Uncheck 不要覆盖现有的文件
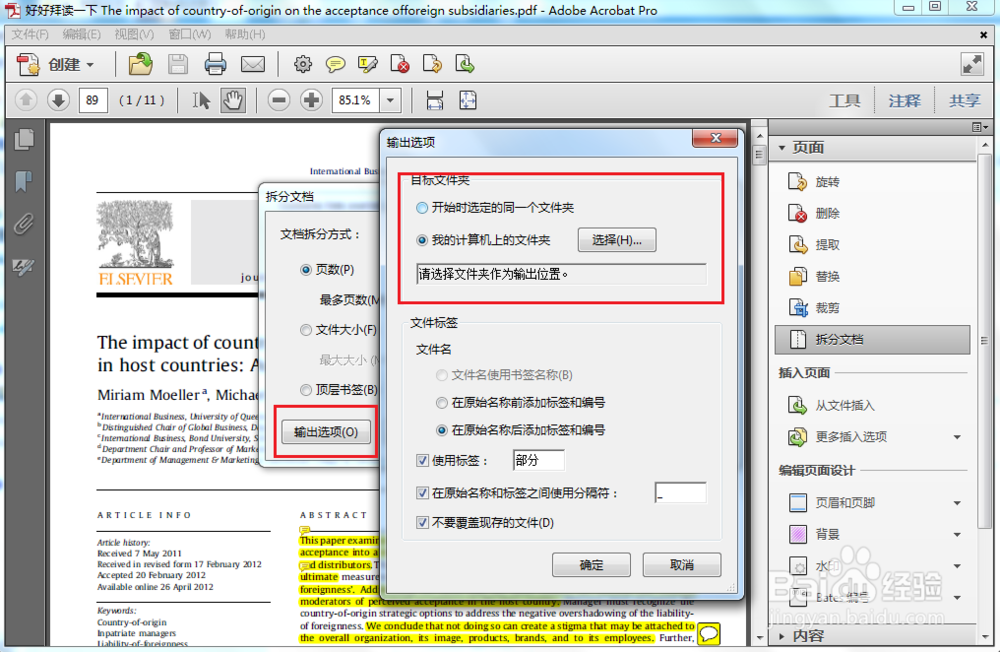 (424, 522)
